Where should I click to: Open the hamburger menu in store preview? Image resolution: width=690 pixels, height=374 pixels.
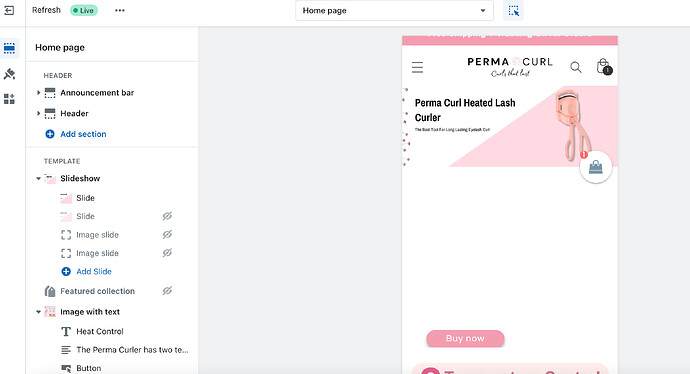[417, 67]
